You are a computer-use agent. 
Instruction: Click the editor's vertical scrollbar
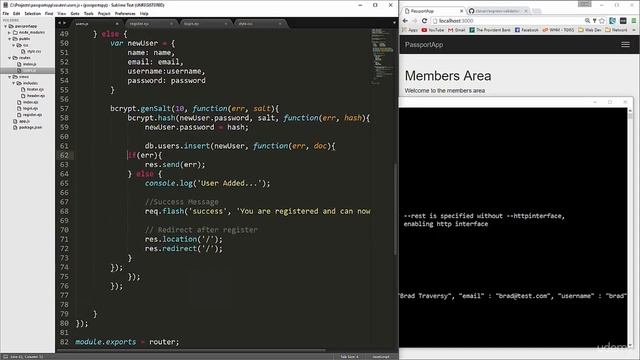tap(395, 209)
